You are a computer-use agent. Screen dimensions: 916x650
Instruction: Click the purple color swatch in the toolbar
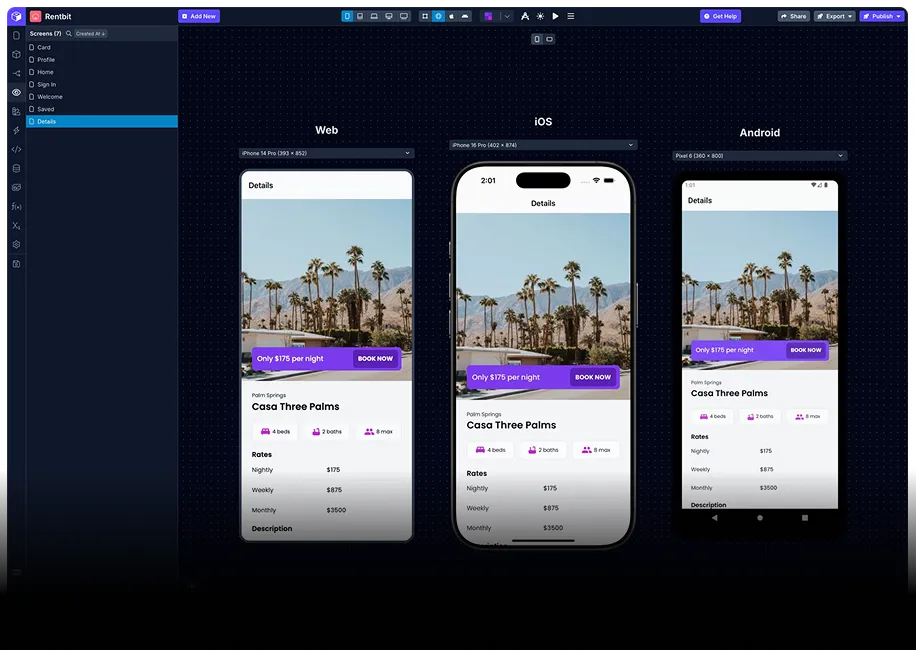pyautogui.click(x=487, y=16)
